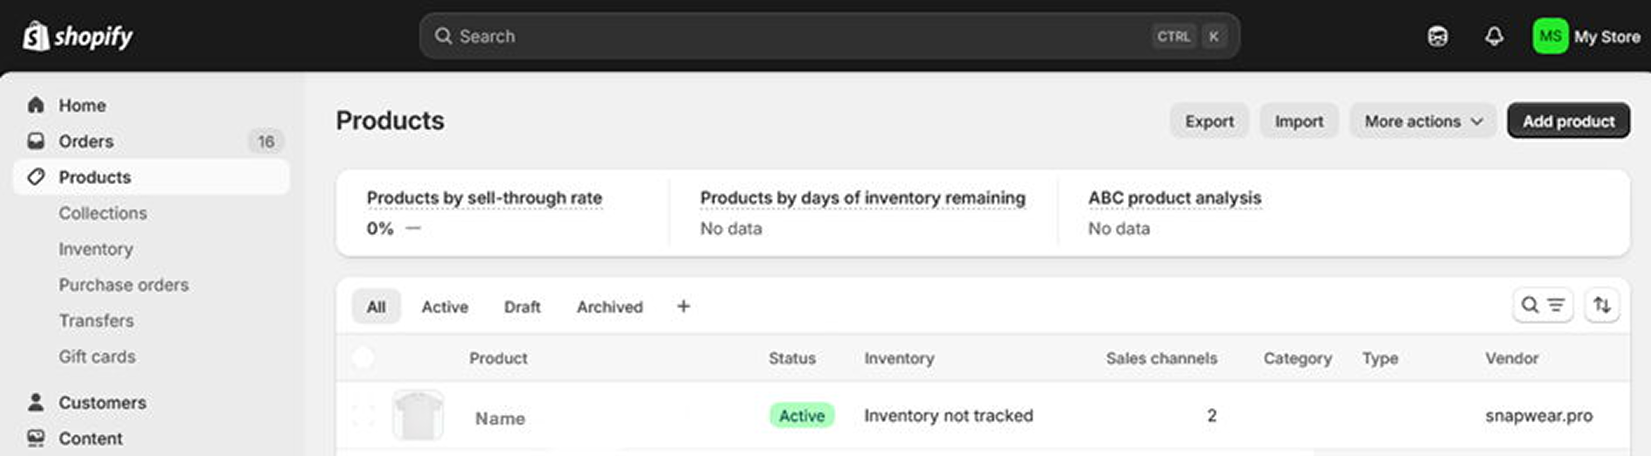Open the t-shirt product thumbnail

point(418,415)
